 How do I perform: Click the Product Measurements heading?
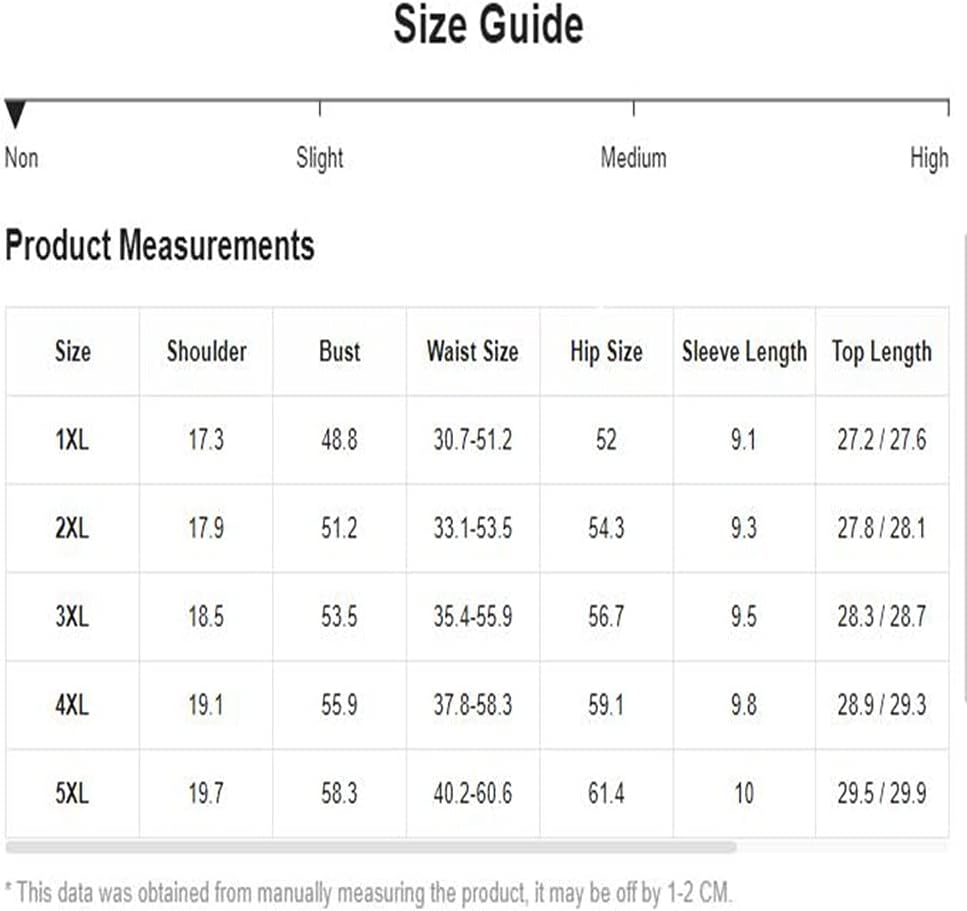click(160, 245)
